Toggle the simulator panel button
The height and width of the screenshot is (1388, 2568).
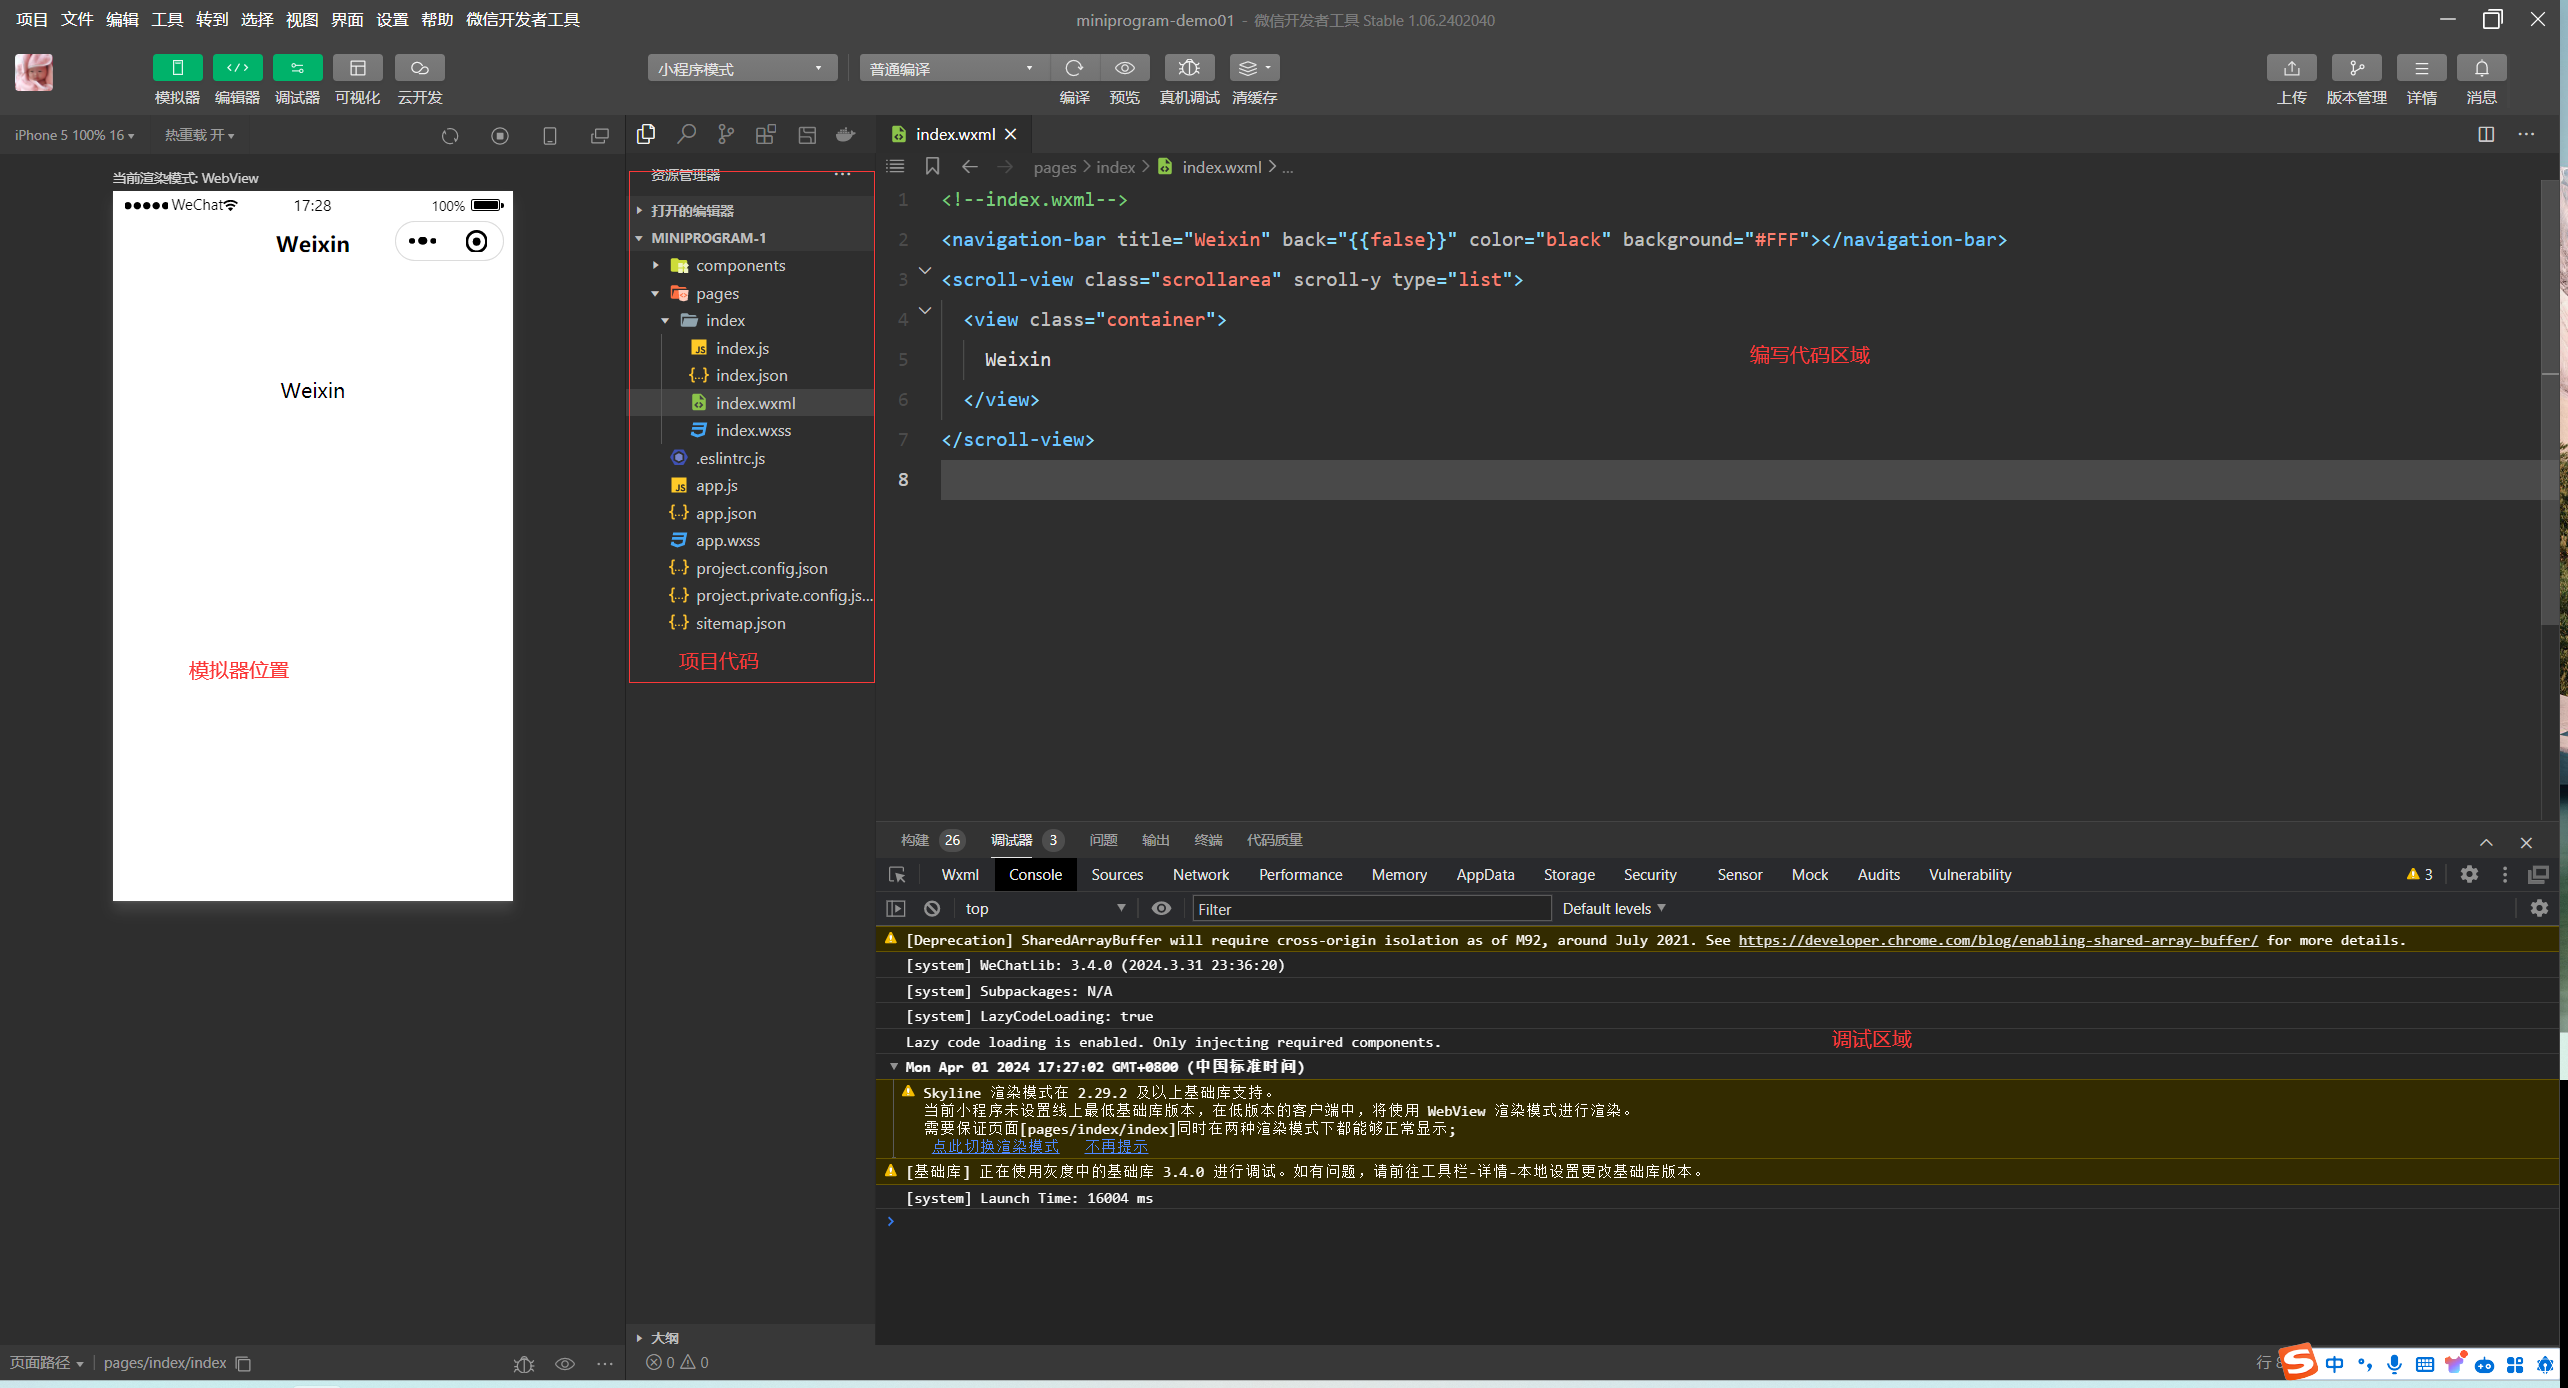click(x=177, y=68)
